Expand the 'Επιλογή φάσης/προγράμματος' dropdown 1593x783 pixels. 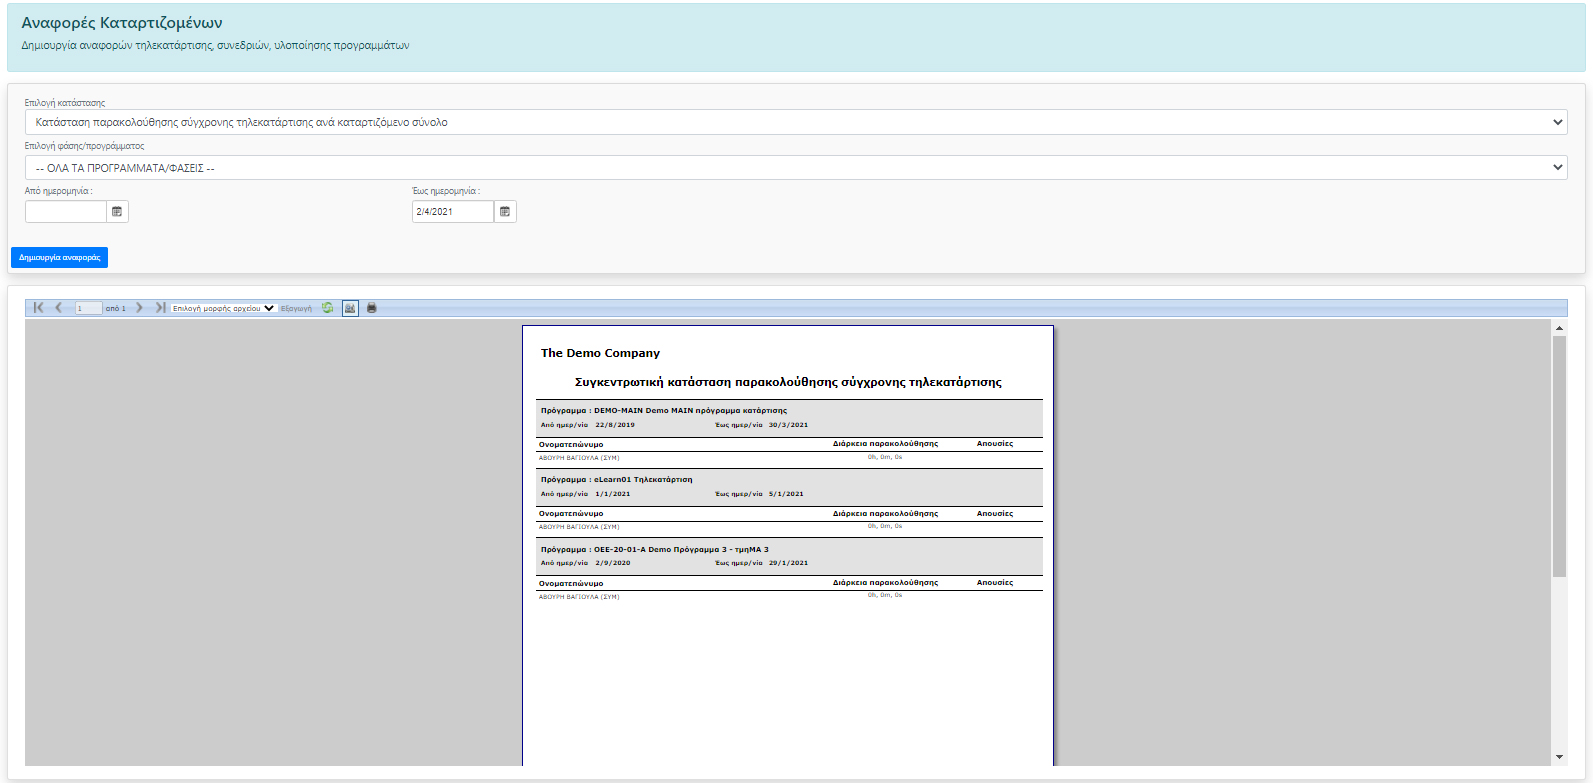coord(795,168)
